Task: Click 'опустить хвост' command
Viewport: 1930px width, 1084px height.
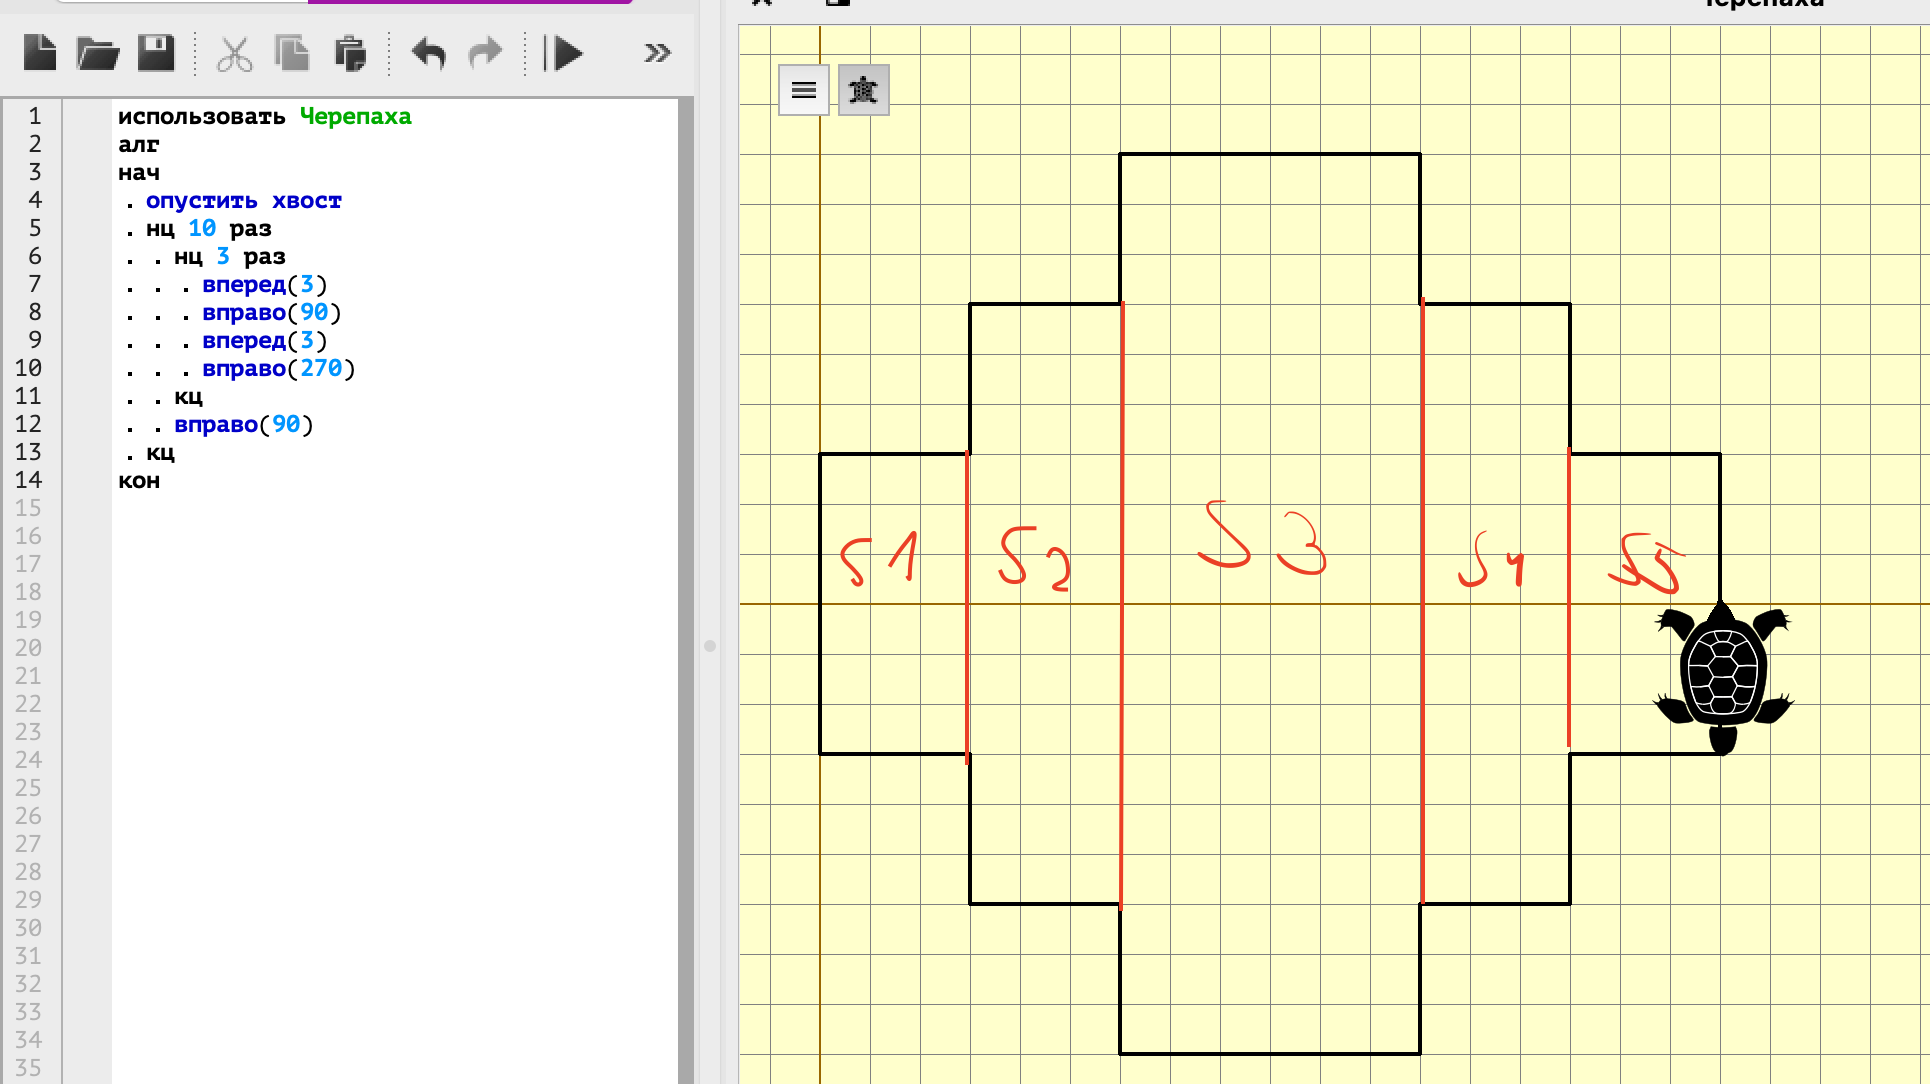Action: 243,201
